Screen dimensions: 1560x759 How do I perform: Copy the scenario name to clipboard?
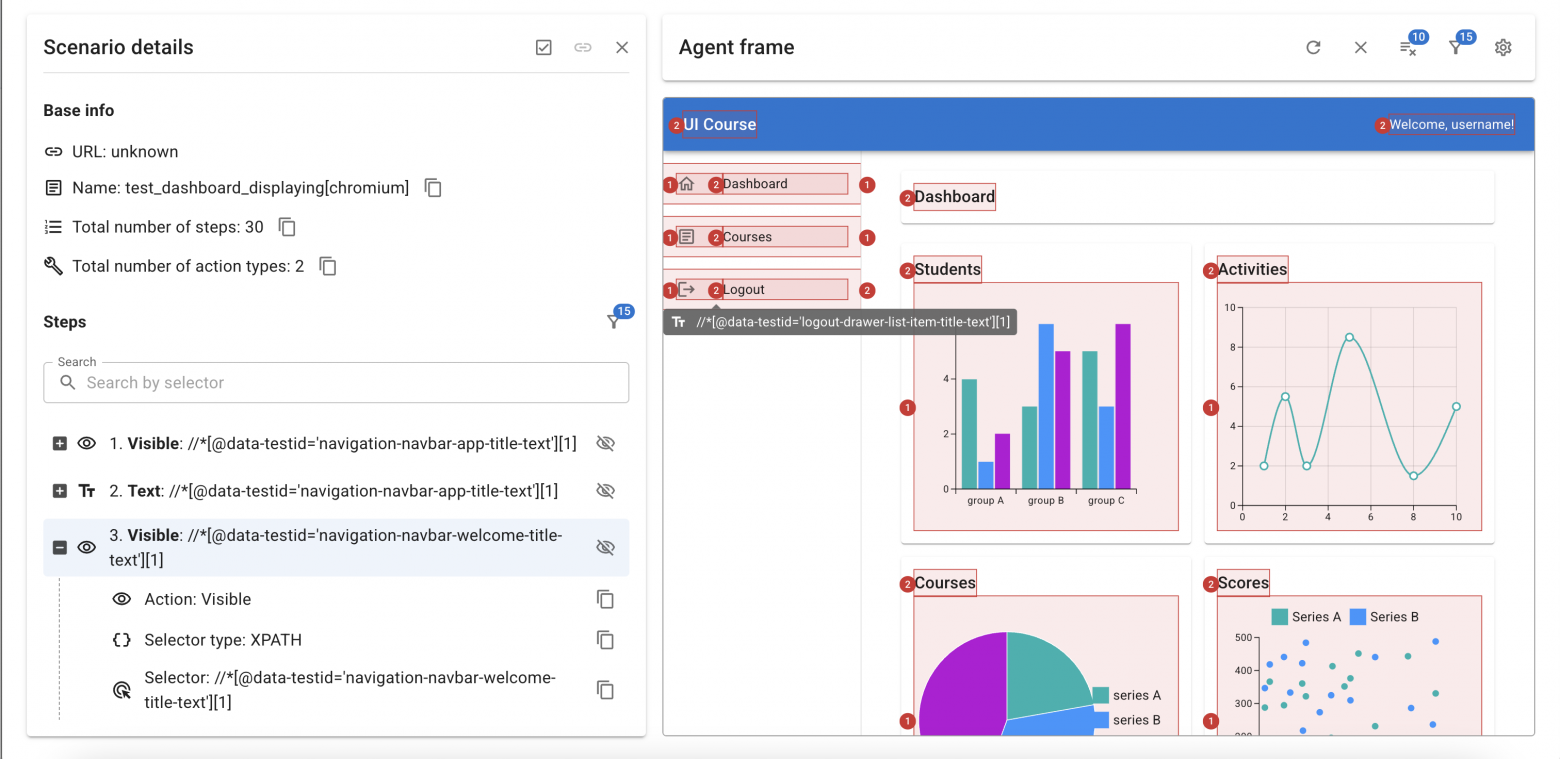point(433,188)
